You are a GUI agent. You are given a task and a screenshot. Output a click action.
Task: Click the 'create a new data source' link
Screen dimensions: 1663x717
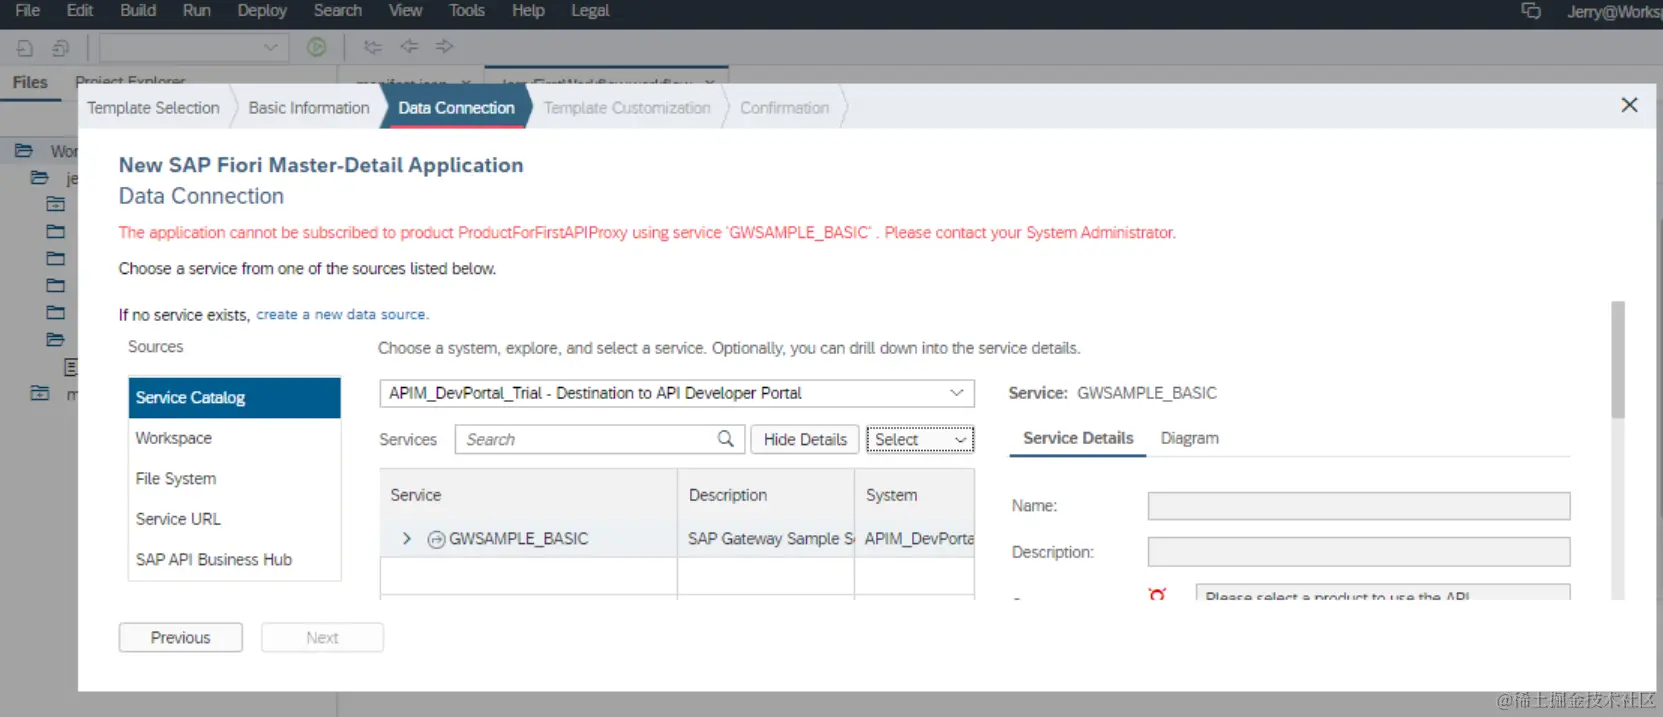click(x=342, y=314)
